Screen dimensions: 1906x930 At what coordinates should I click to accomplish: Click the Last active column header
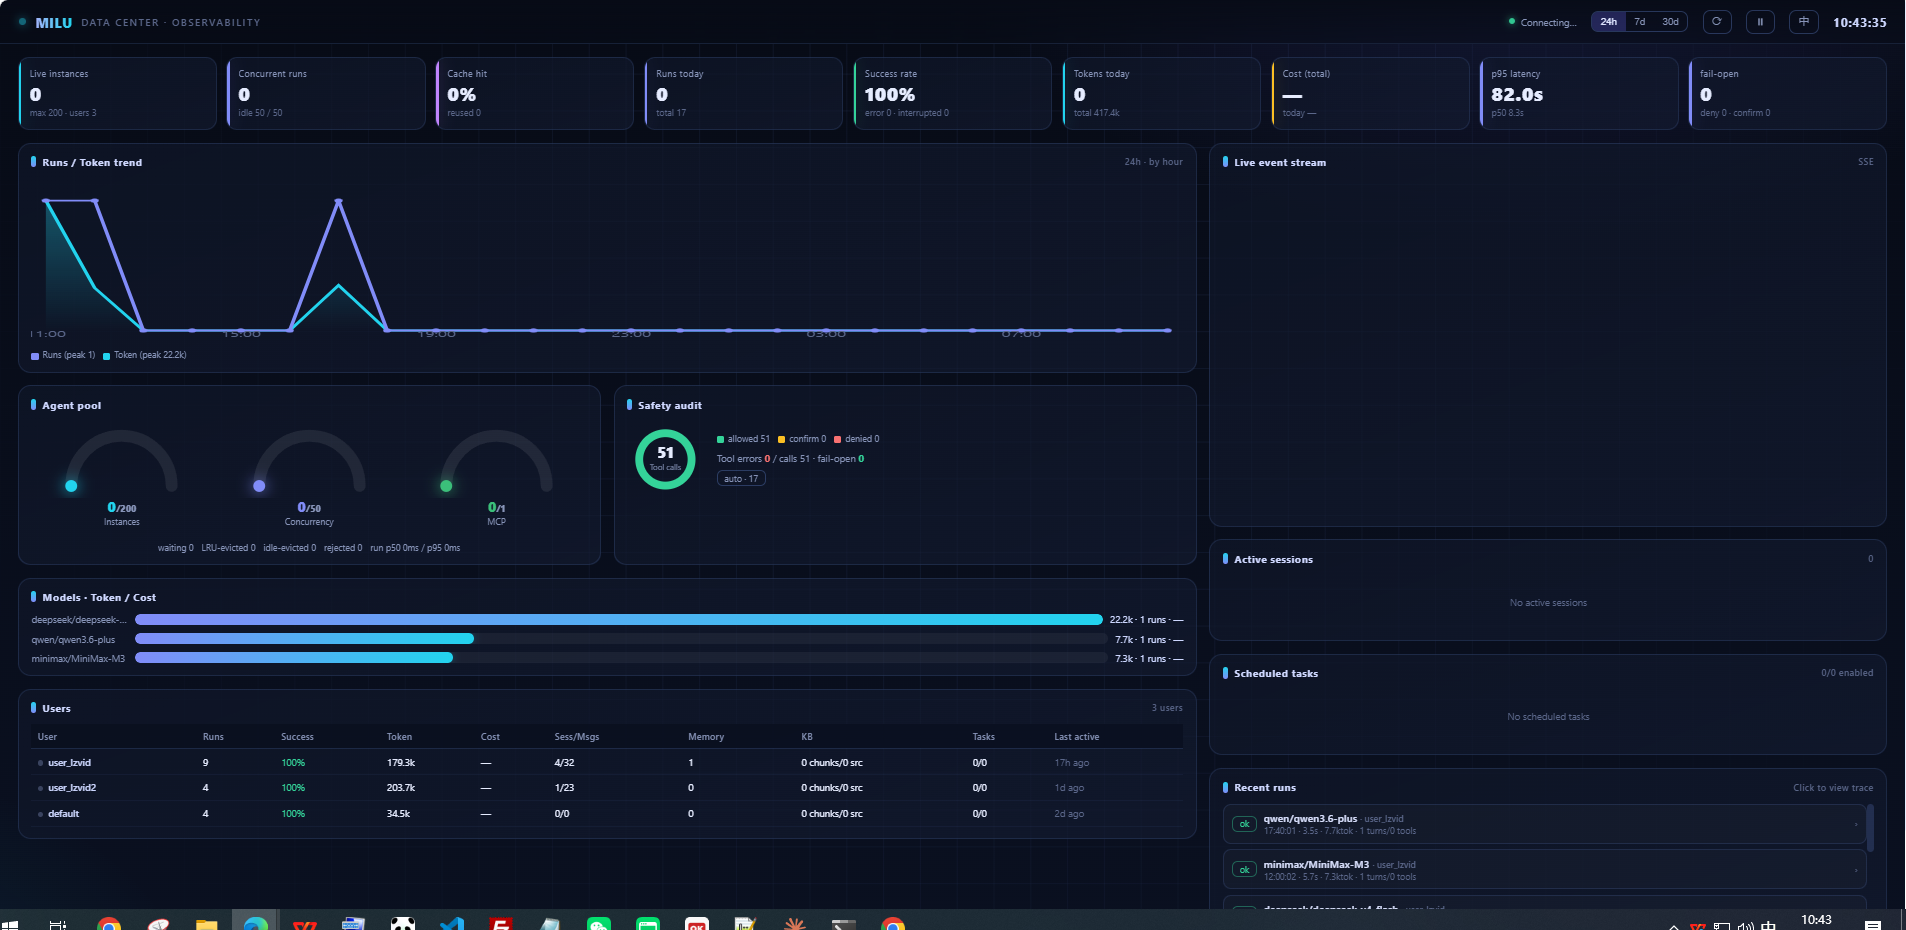(1076, 737)
